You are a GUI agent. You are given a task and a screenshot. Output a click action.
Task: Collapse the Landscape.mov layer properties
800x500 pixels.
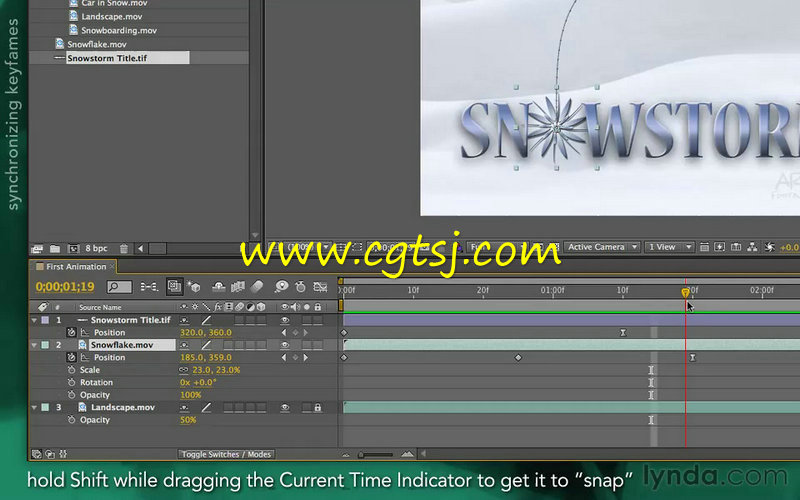[x=34, y=408]
